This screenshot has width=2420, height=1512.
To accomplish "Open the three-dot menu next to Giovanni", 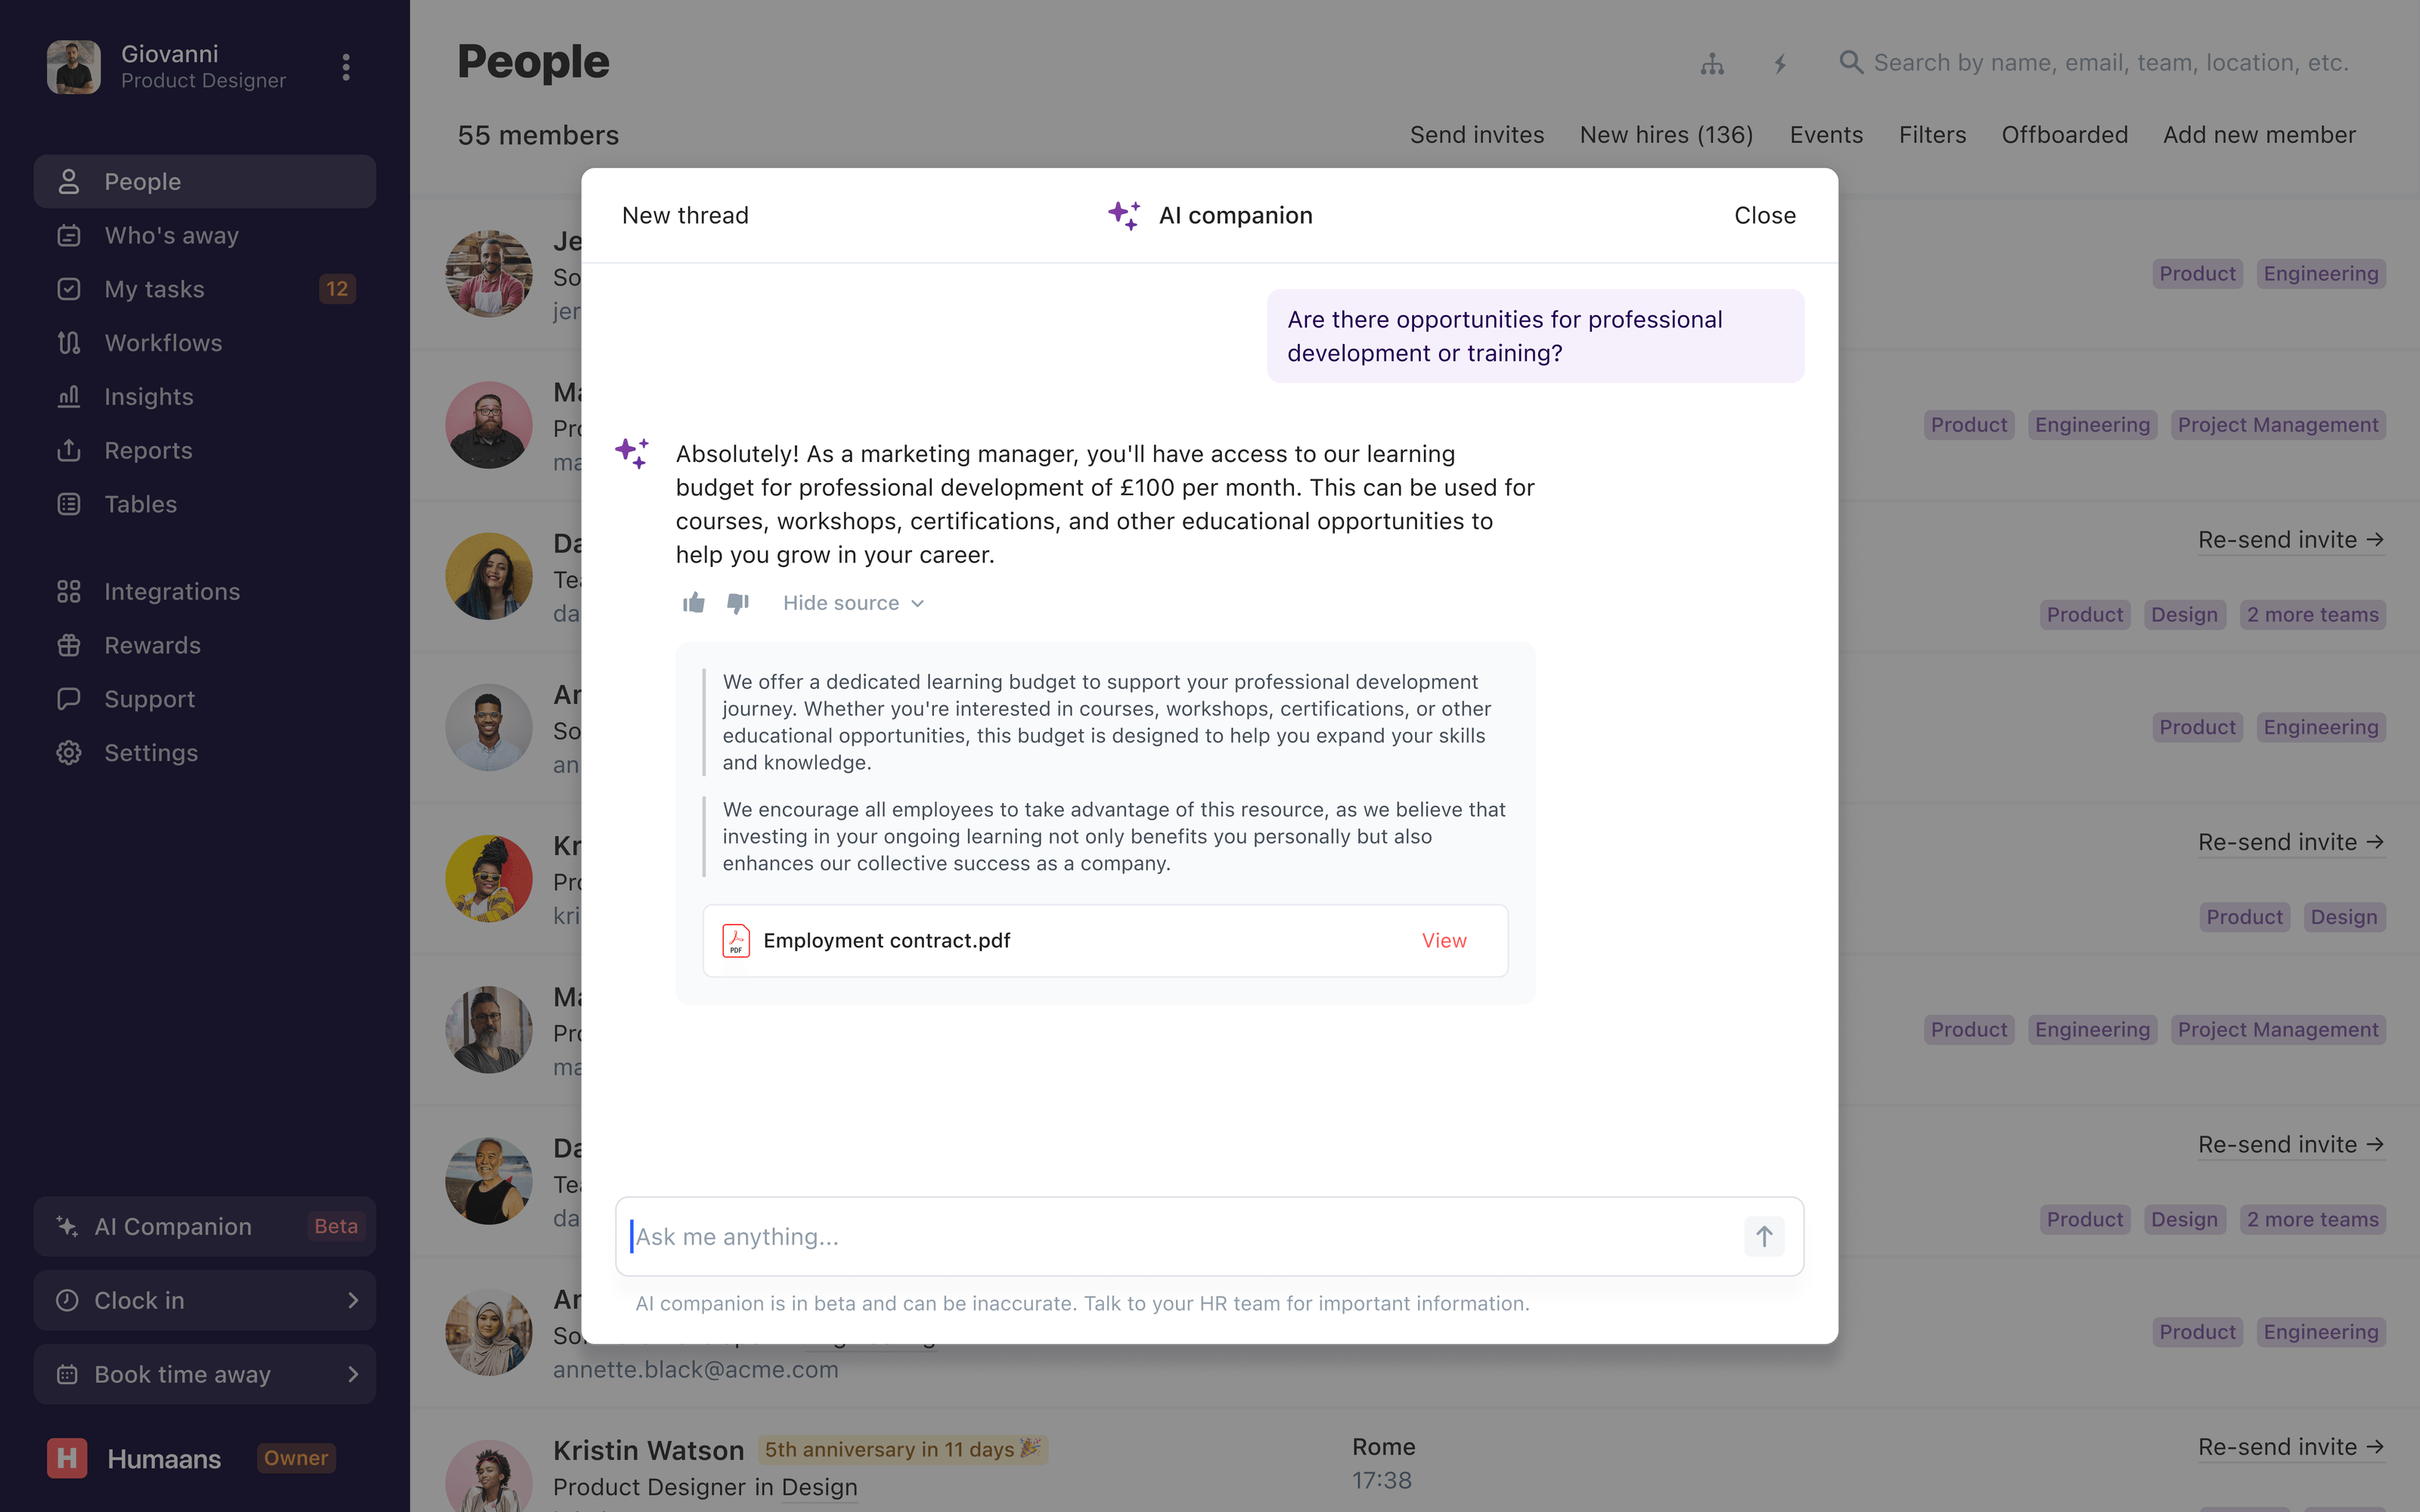I will [x=345, y=67].
